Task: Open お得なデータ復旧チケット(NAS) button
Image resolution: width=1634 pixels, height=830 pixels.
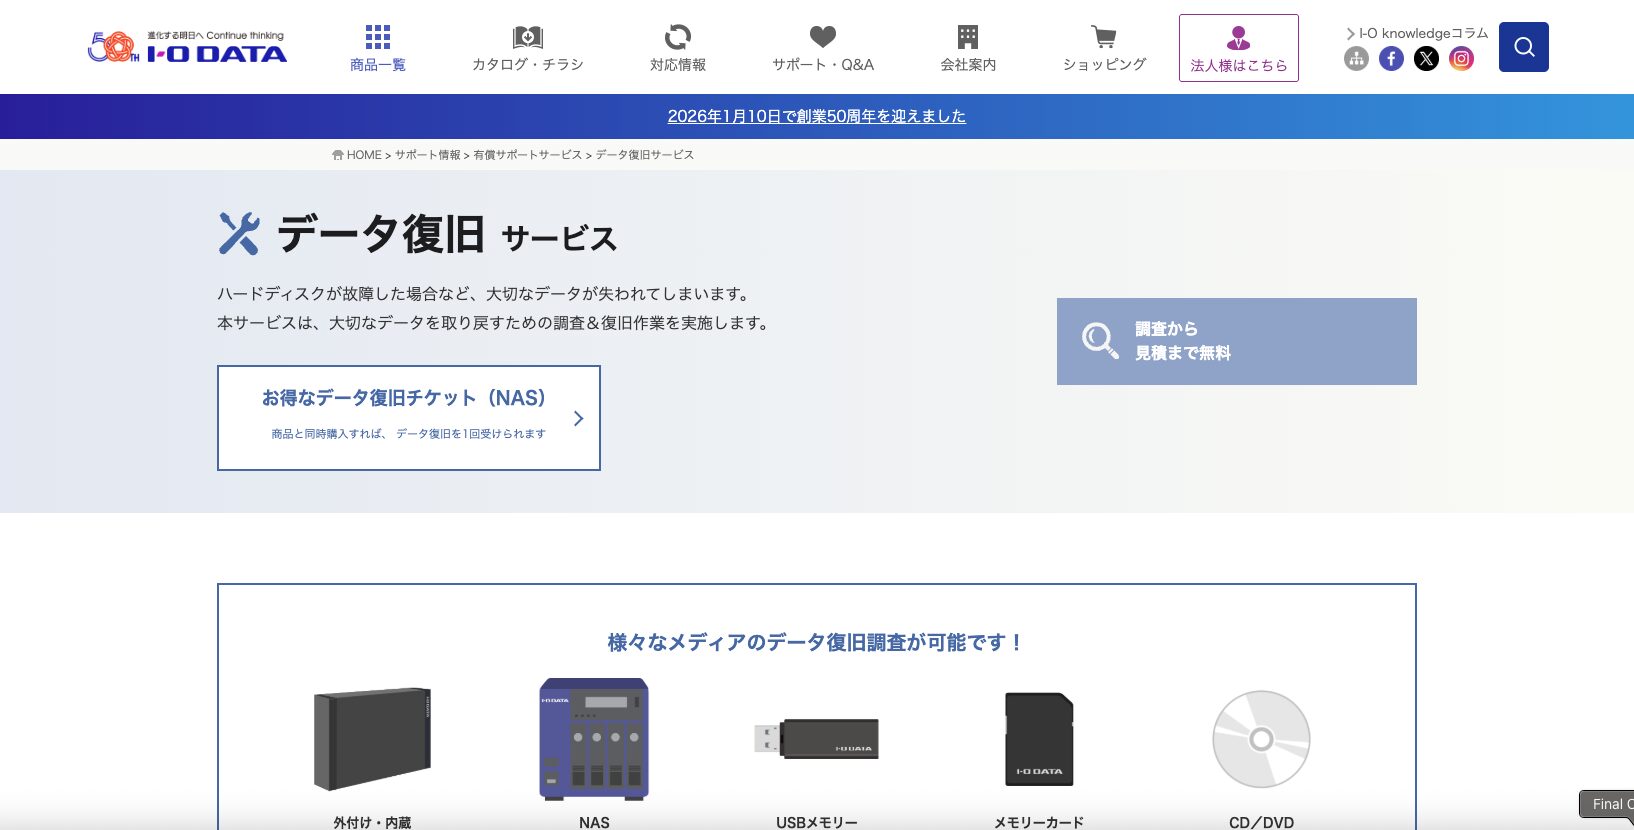Action: tap(409, 418)
